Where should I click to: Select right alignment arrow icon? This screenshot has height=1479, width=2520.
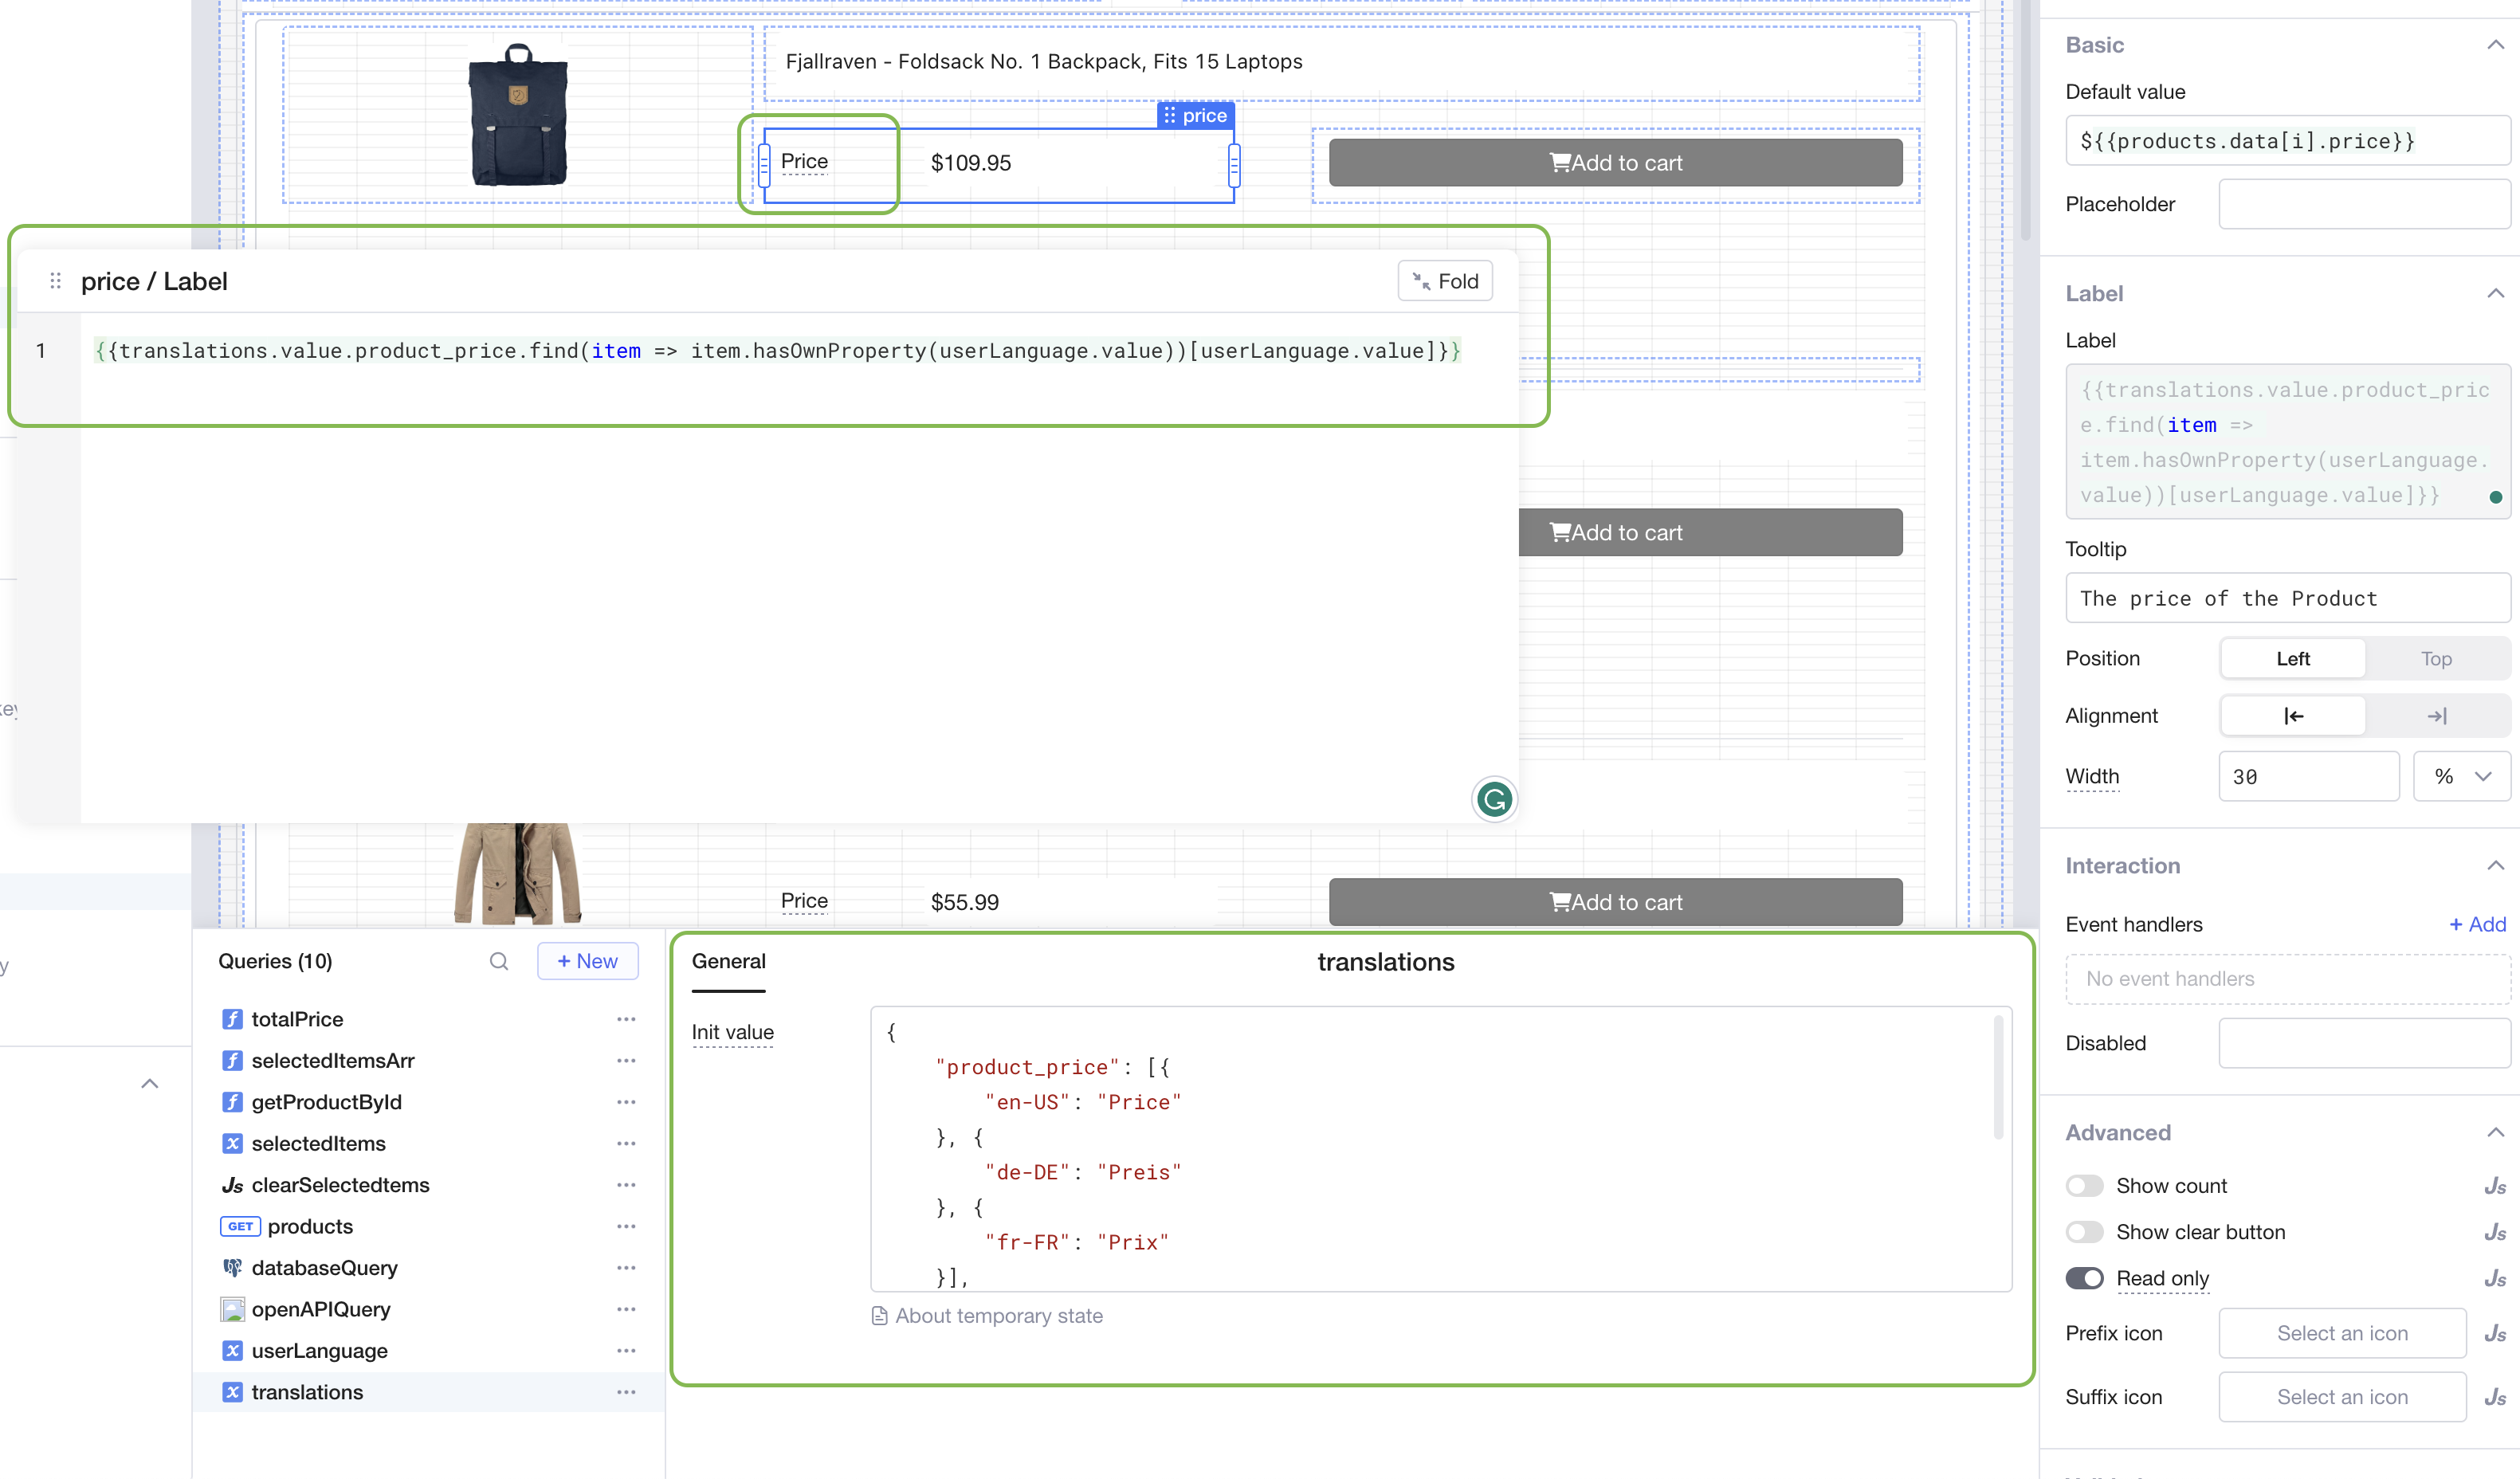2436,716
